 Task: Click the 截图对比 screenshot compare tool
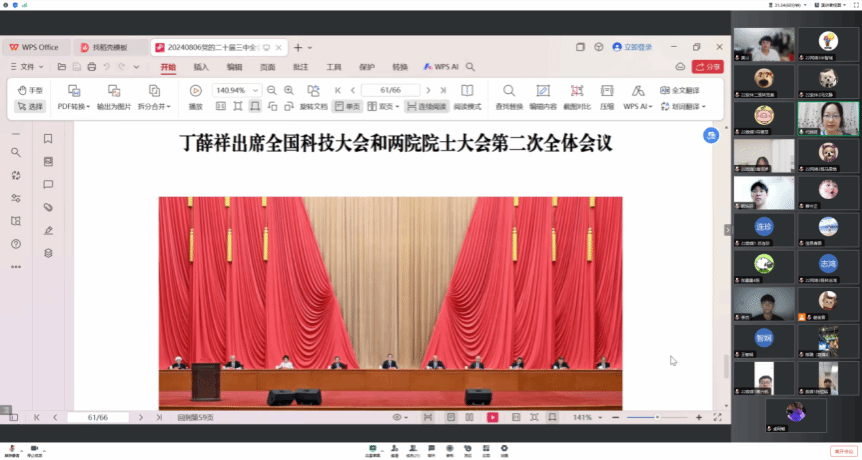click(575, 96)
